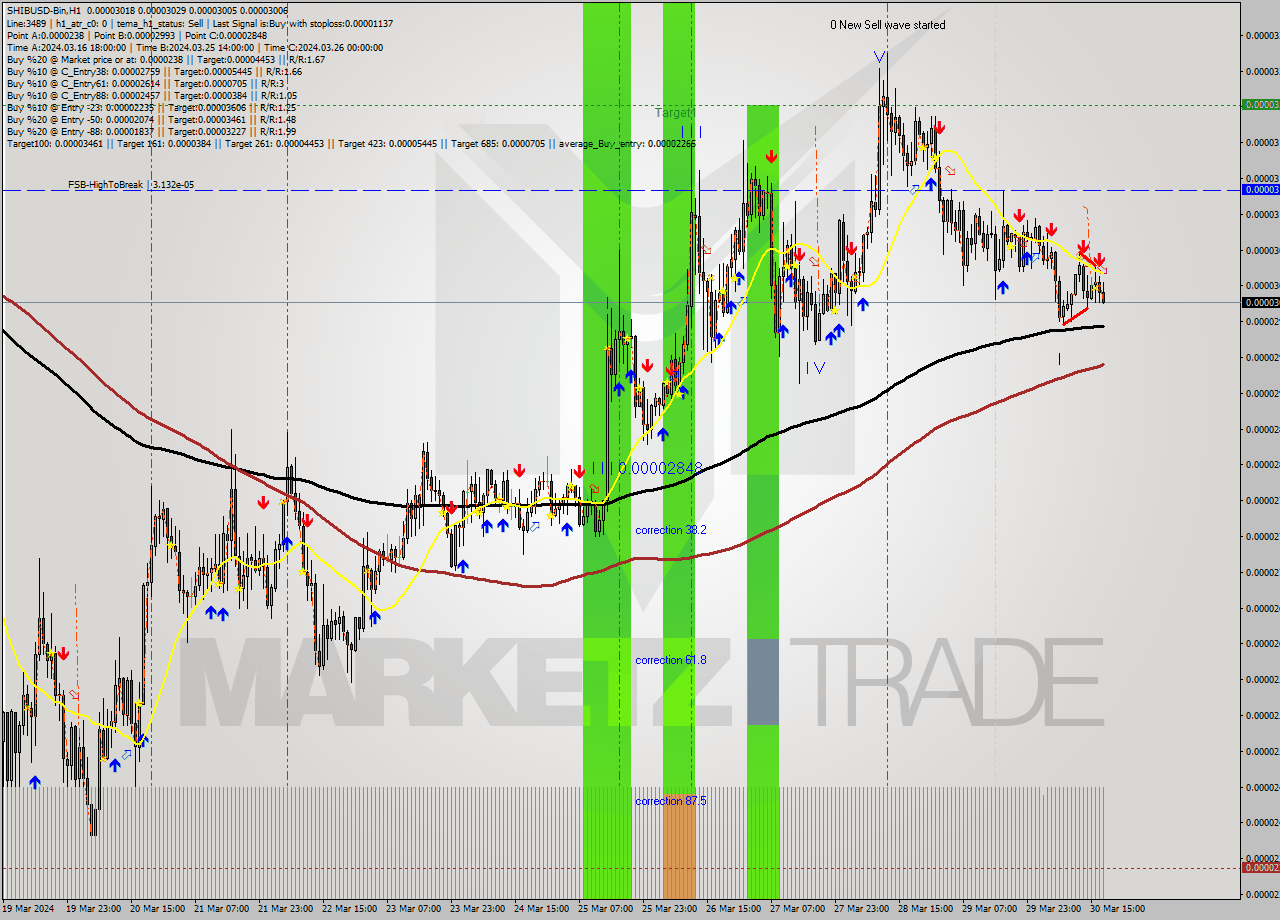
Task: Click the 'correction 87.5' label
Action: 671,801
